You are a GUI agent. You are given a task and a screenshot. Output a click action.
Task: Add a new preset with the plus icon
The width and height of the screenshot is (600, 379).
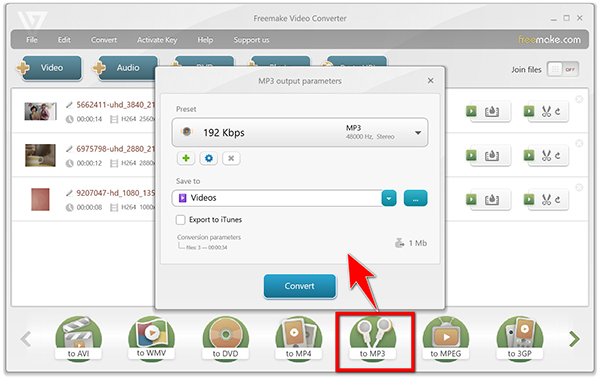click(x=186, y=158)
